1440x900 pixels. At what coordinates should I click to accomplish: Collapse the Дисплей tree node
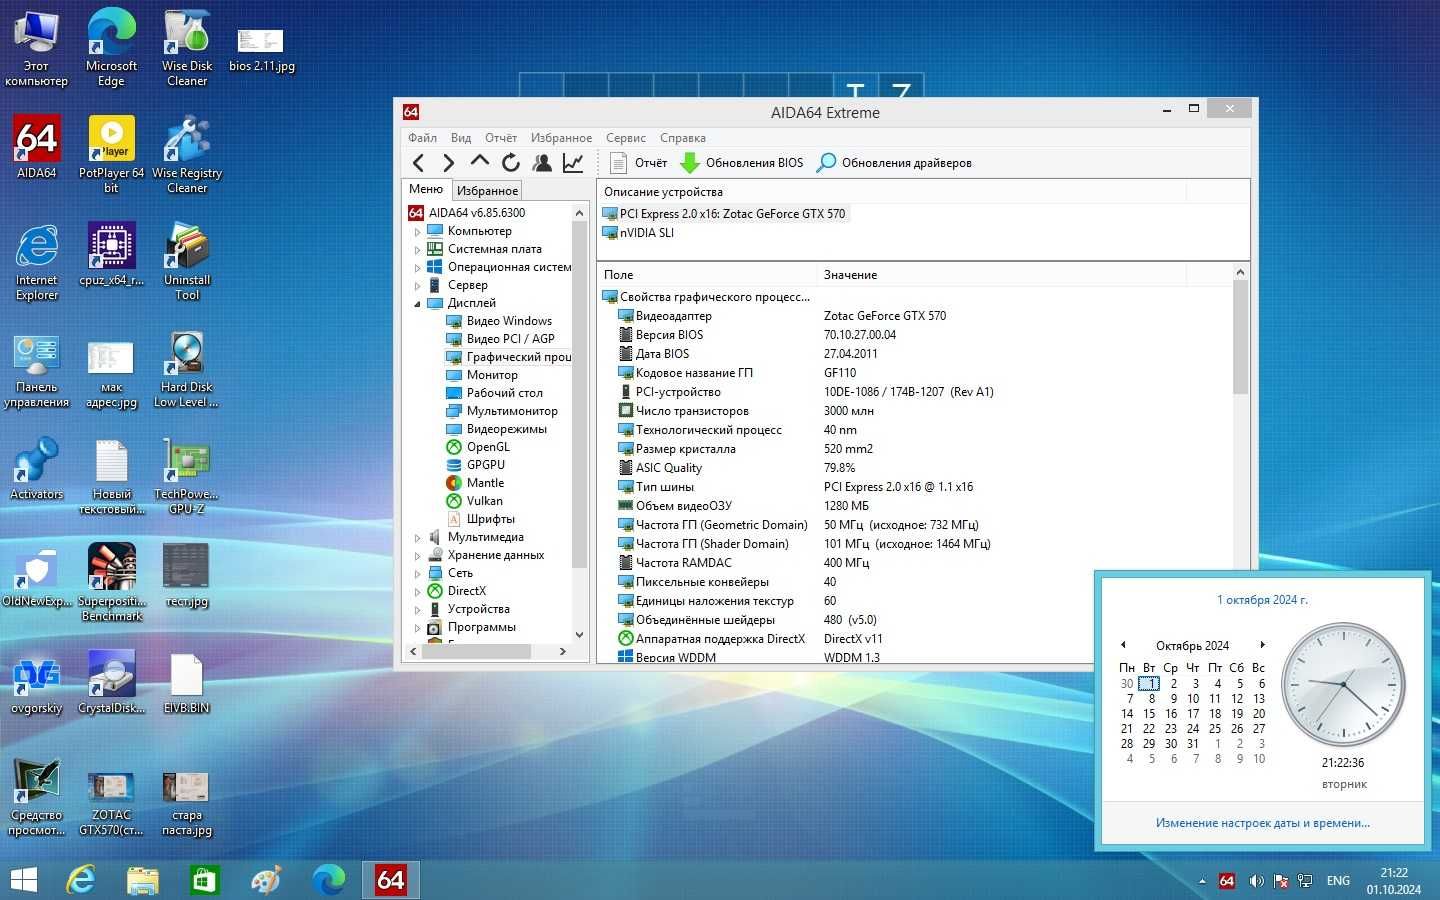[x=418, y=303]
